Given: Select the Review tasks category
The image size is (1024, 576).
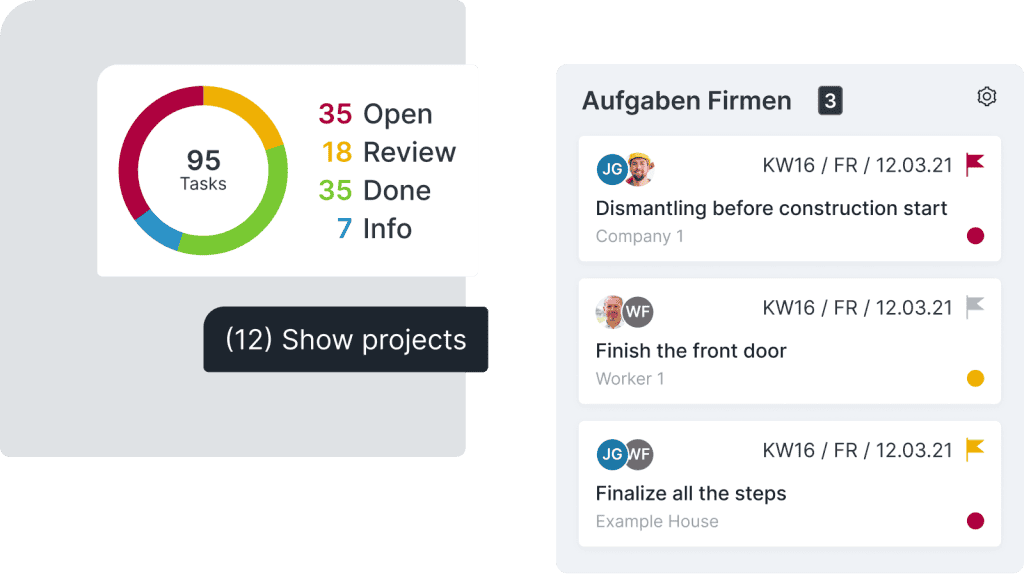Looking at the screenshot, I should [x=390, y=152].
